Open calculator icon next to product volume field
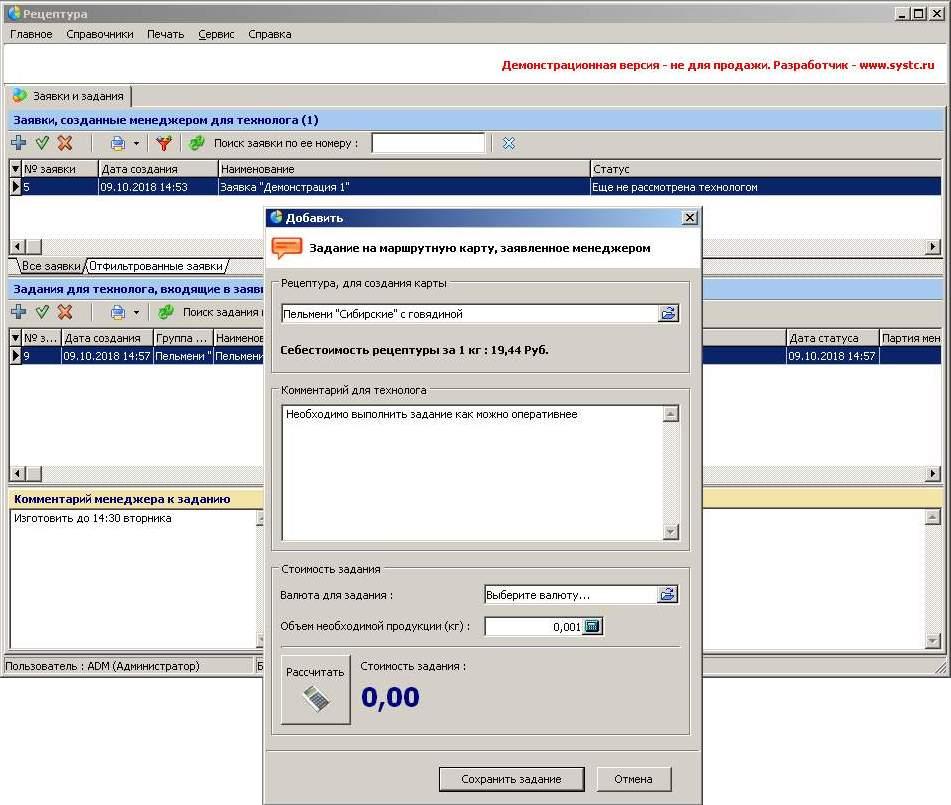951x805 pixels. coord(592,627)
